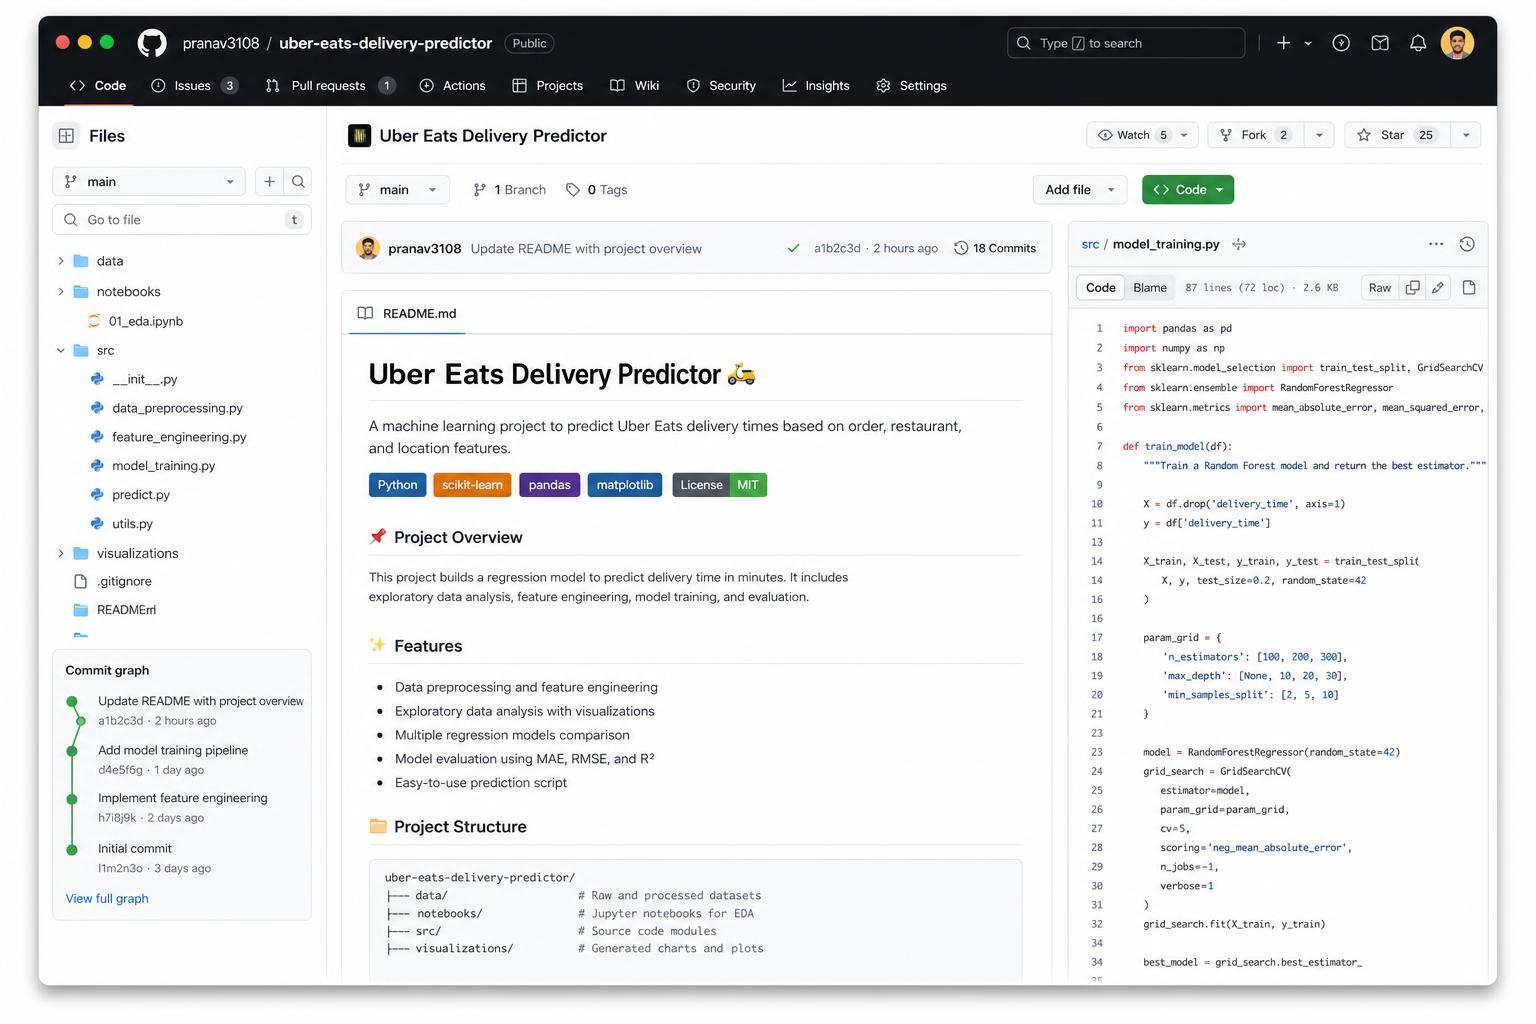
Task: Select the Code view tab in file viewer
Action: click(x=1100, y=288)
